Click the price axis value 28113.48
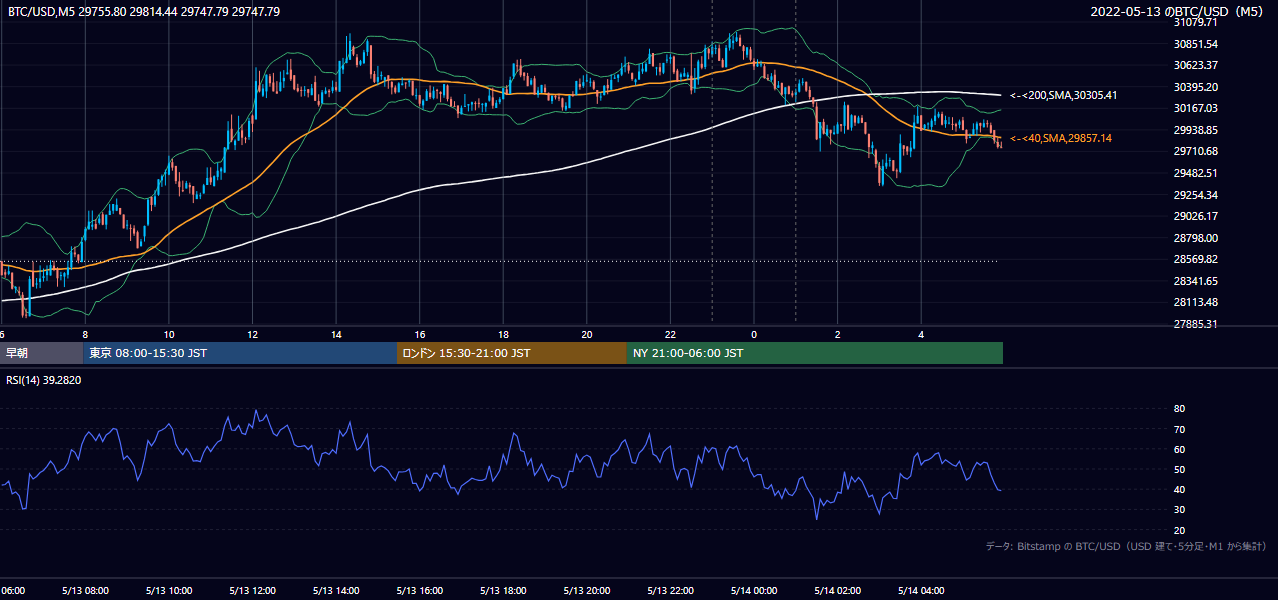The height and width of the screenshot is (600, 1278). tap(1195, 303)
